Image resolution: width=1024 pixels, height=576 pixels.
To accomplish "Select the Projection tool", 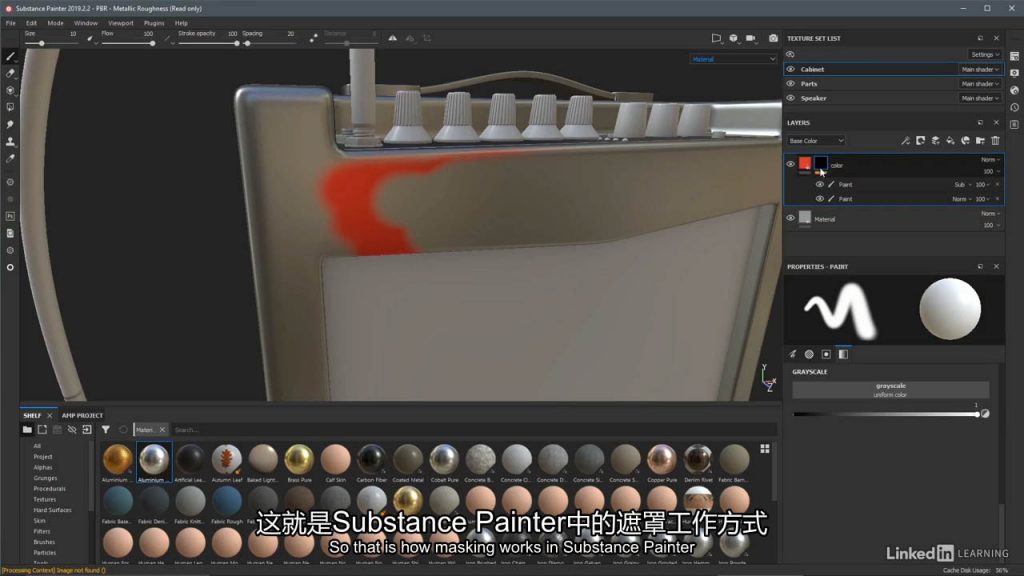I will tap(10, 90).
